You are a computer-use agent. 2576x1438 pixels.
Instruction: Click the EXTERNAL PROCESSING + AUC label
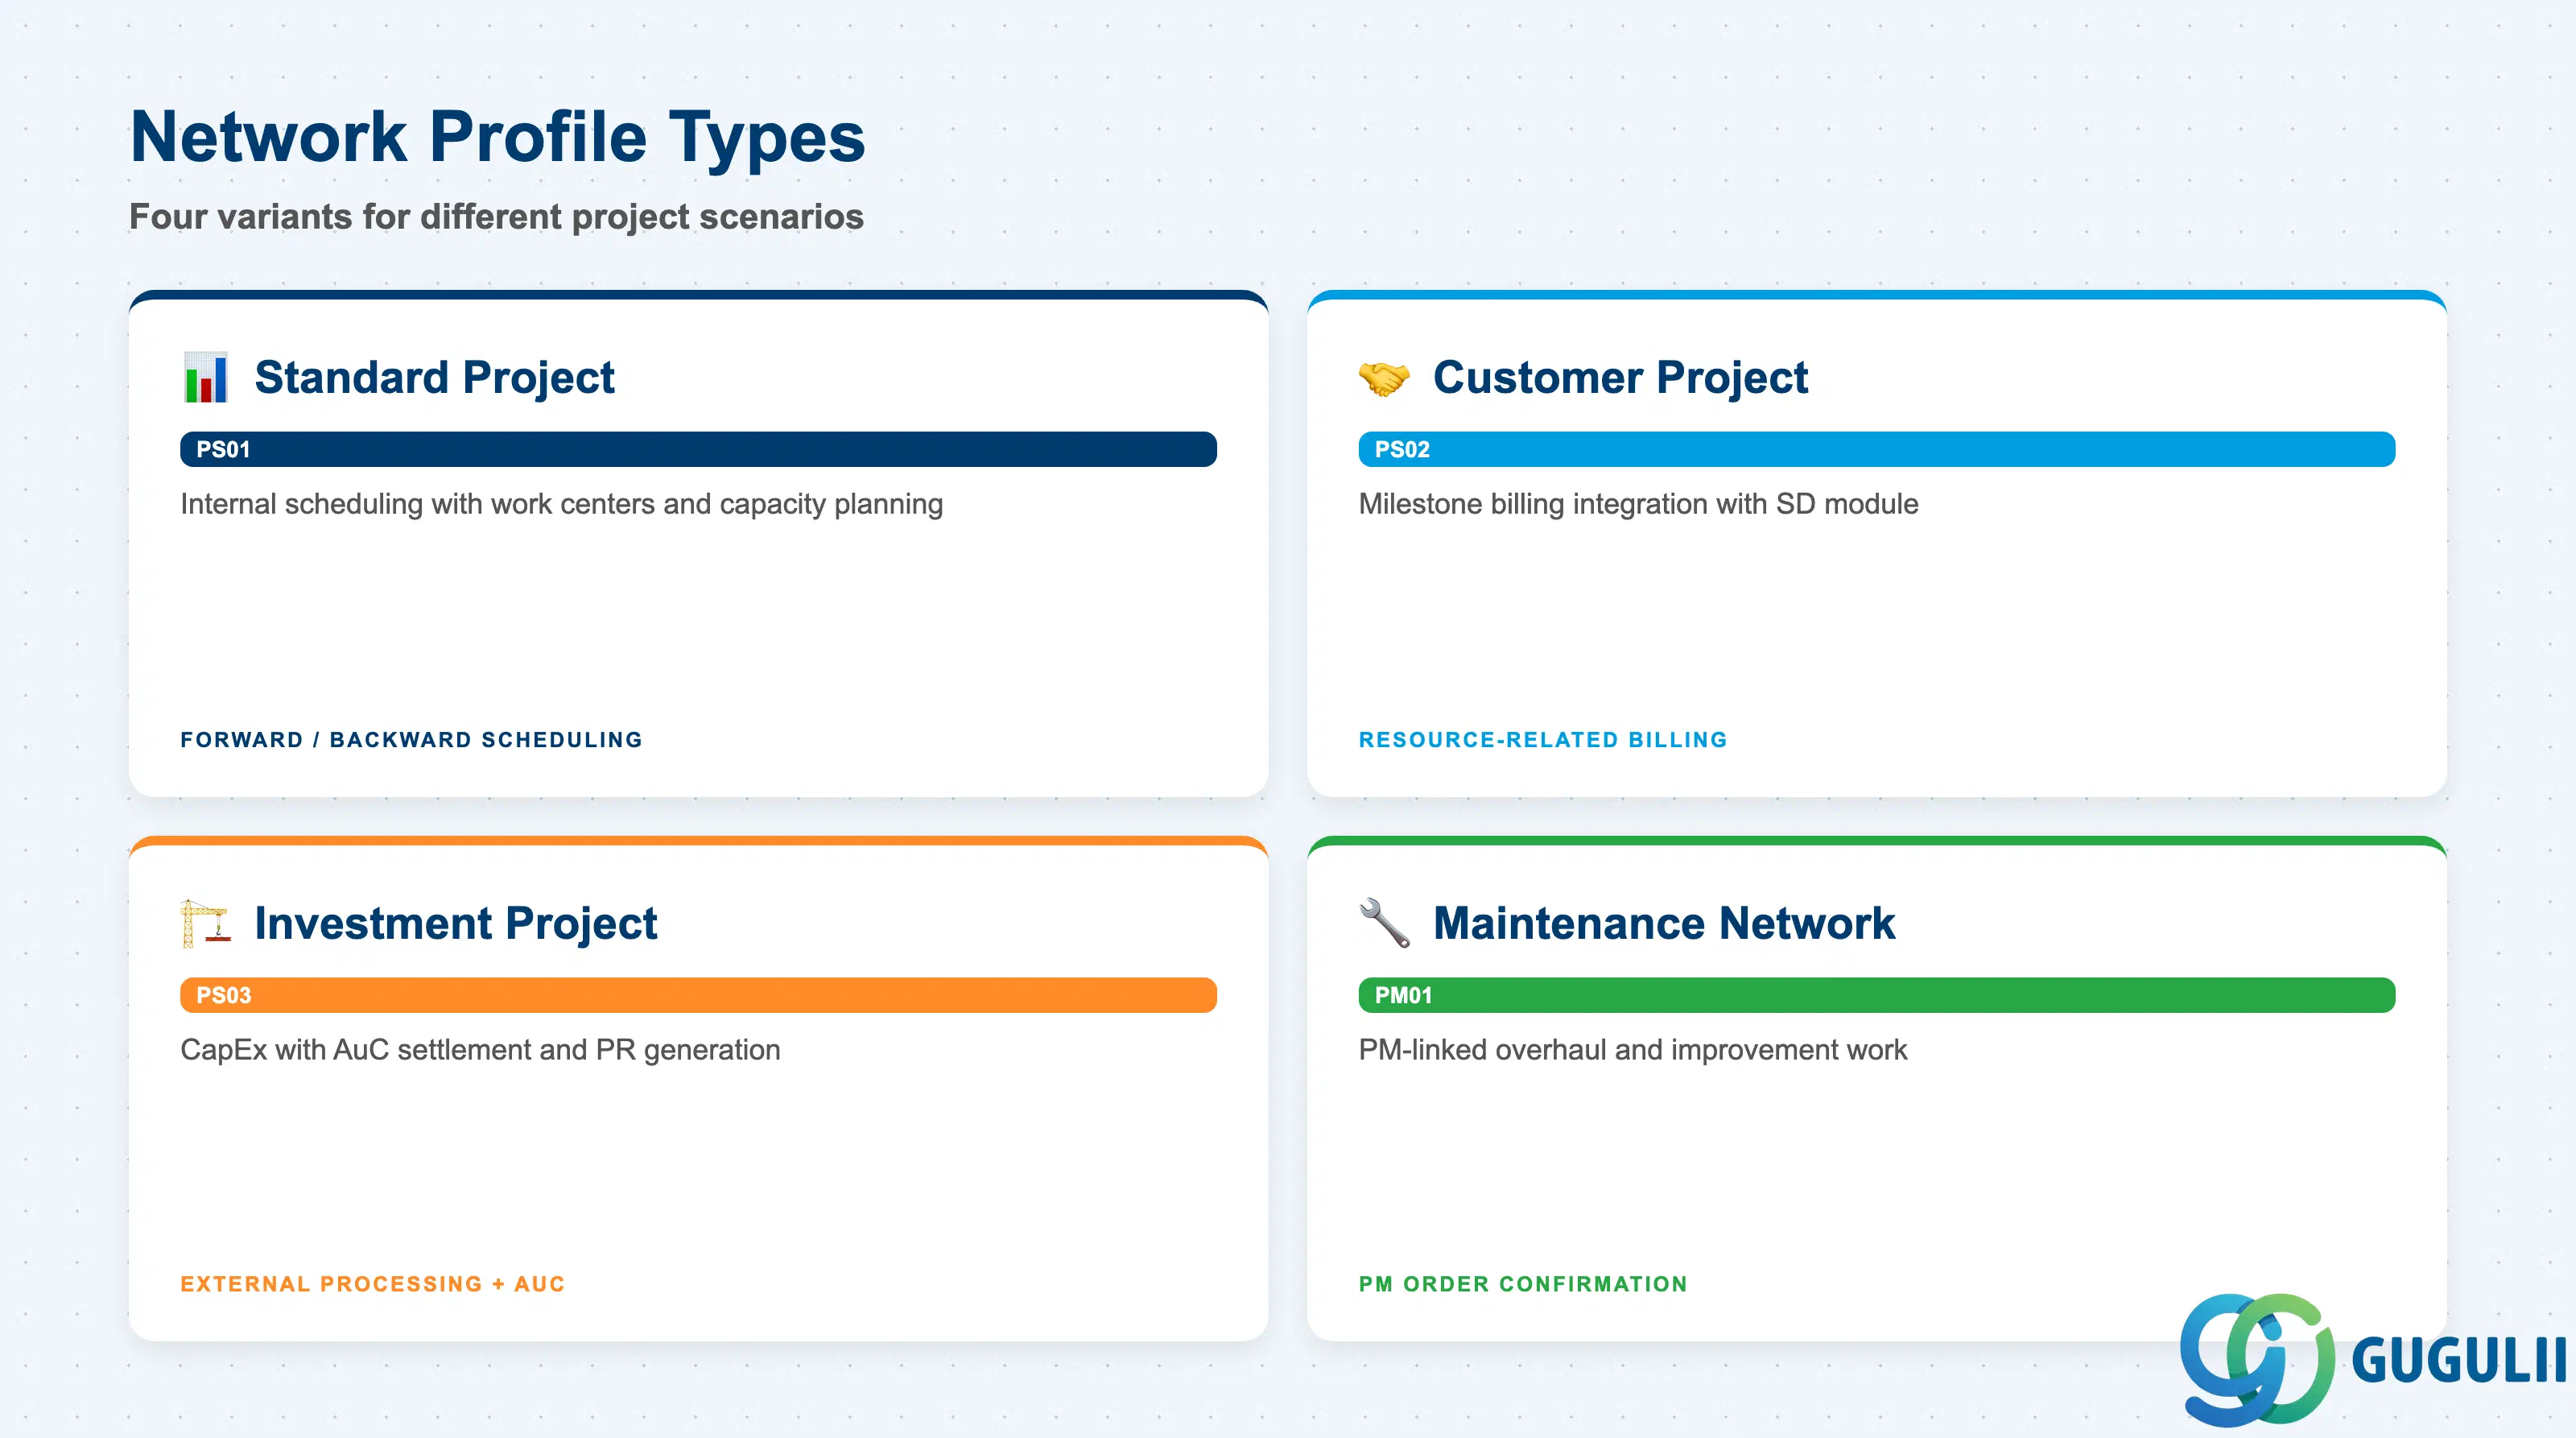372,1284
